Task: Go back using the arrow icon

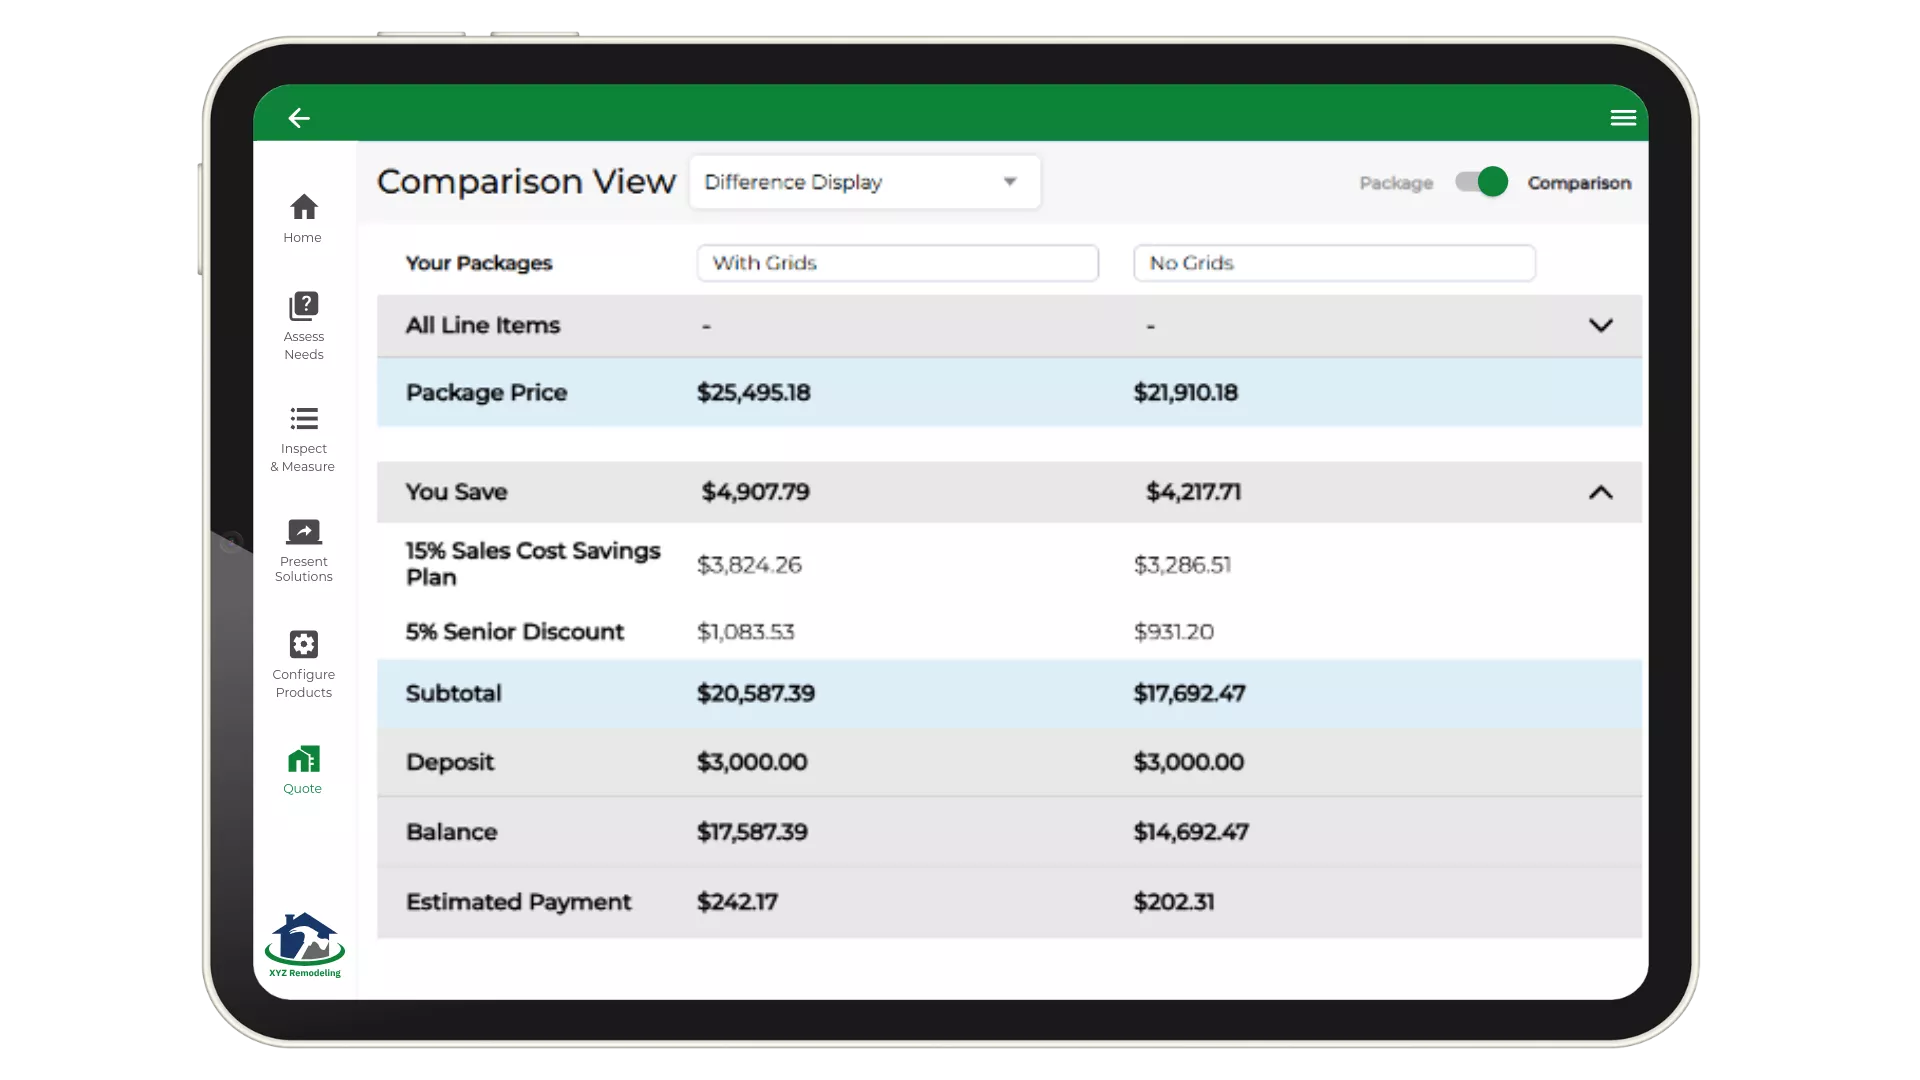Action: click(299, 118)
